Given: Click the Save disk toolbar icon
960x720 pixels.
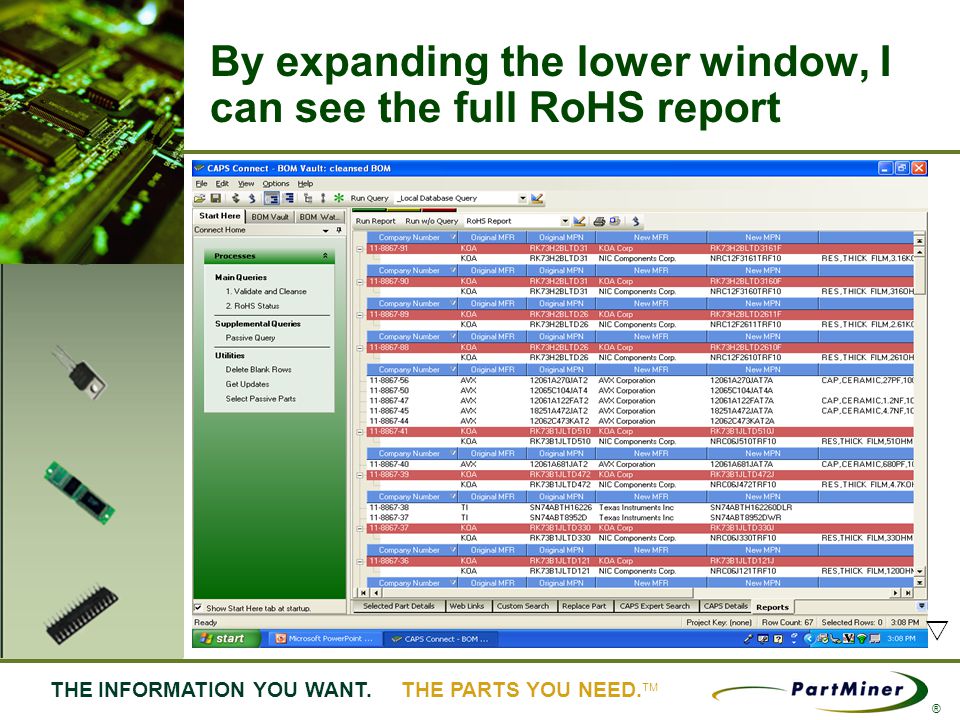Looking at the screenshot, I should [x=216, y=198].
